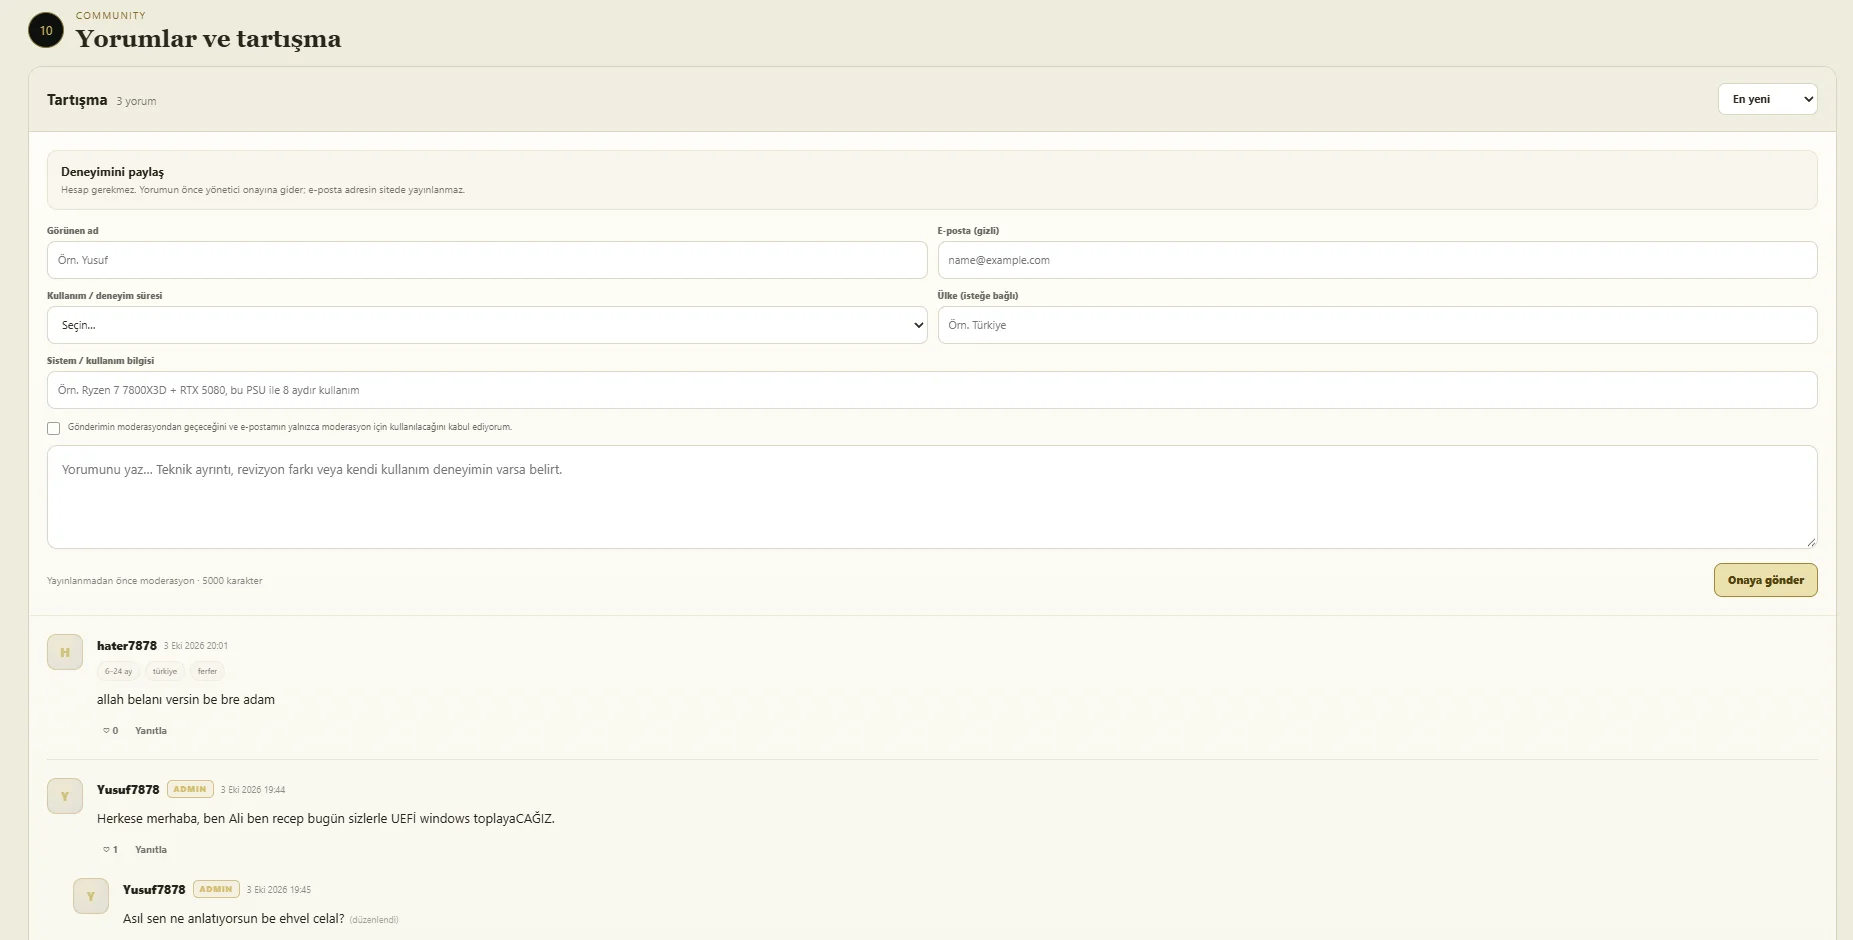
Task: Click the username 'hater7878'
Action: coord(127,646)
